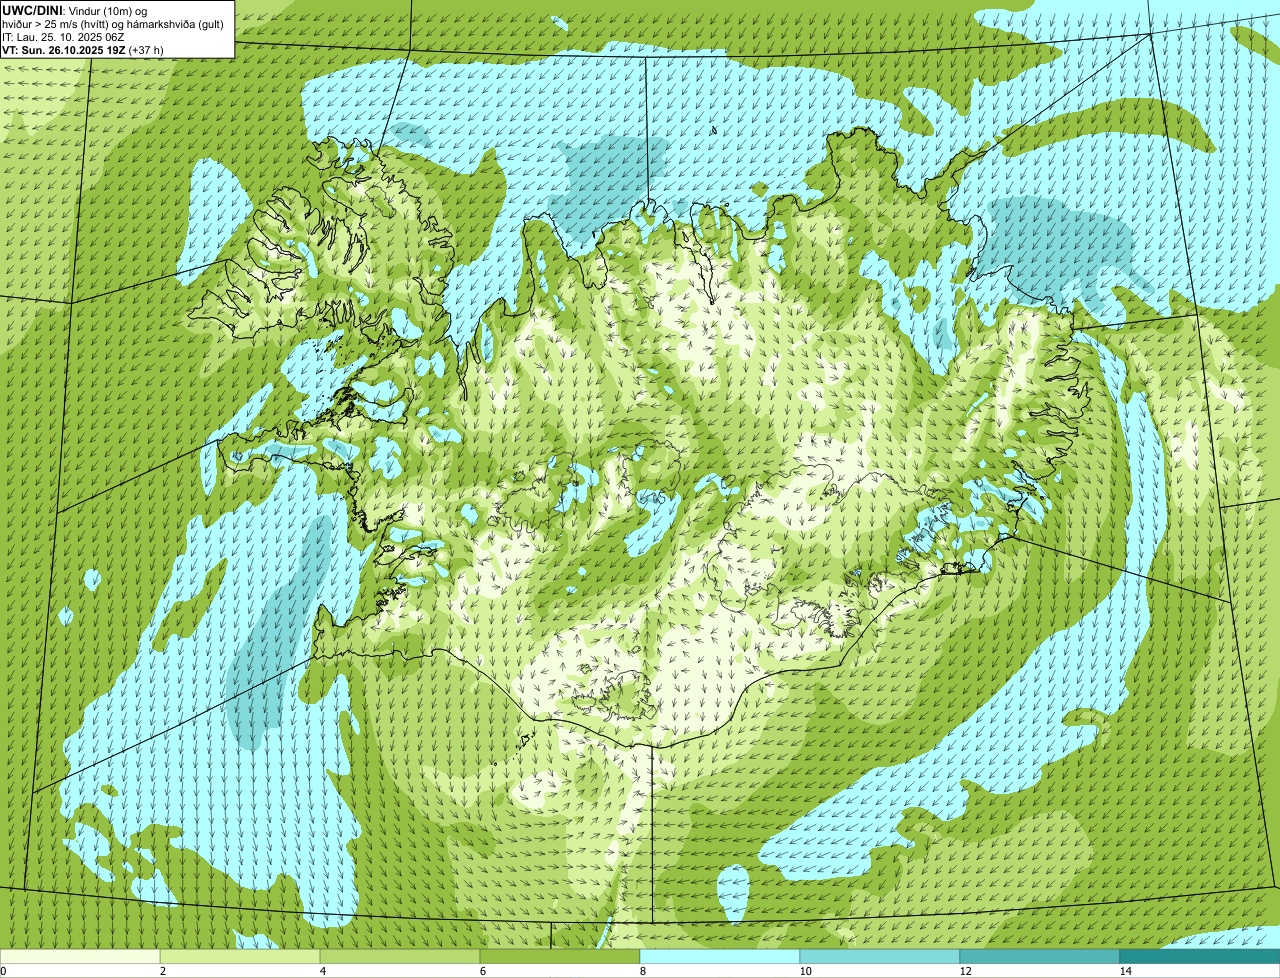
Task: Click the scale label '10' under the color bar
Action: click(x=805, y=971)
